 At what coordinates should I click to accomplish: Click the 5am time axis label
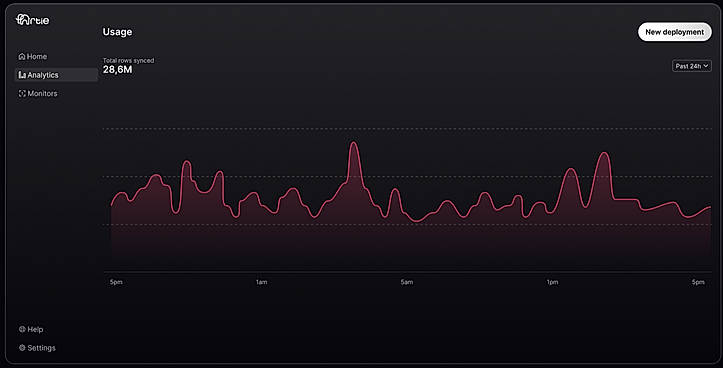(407, 282)
